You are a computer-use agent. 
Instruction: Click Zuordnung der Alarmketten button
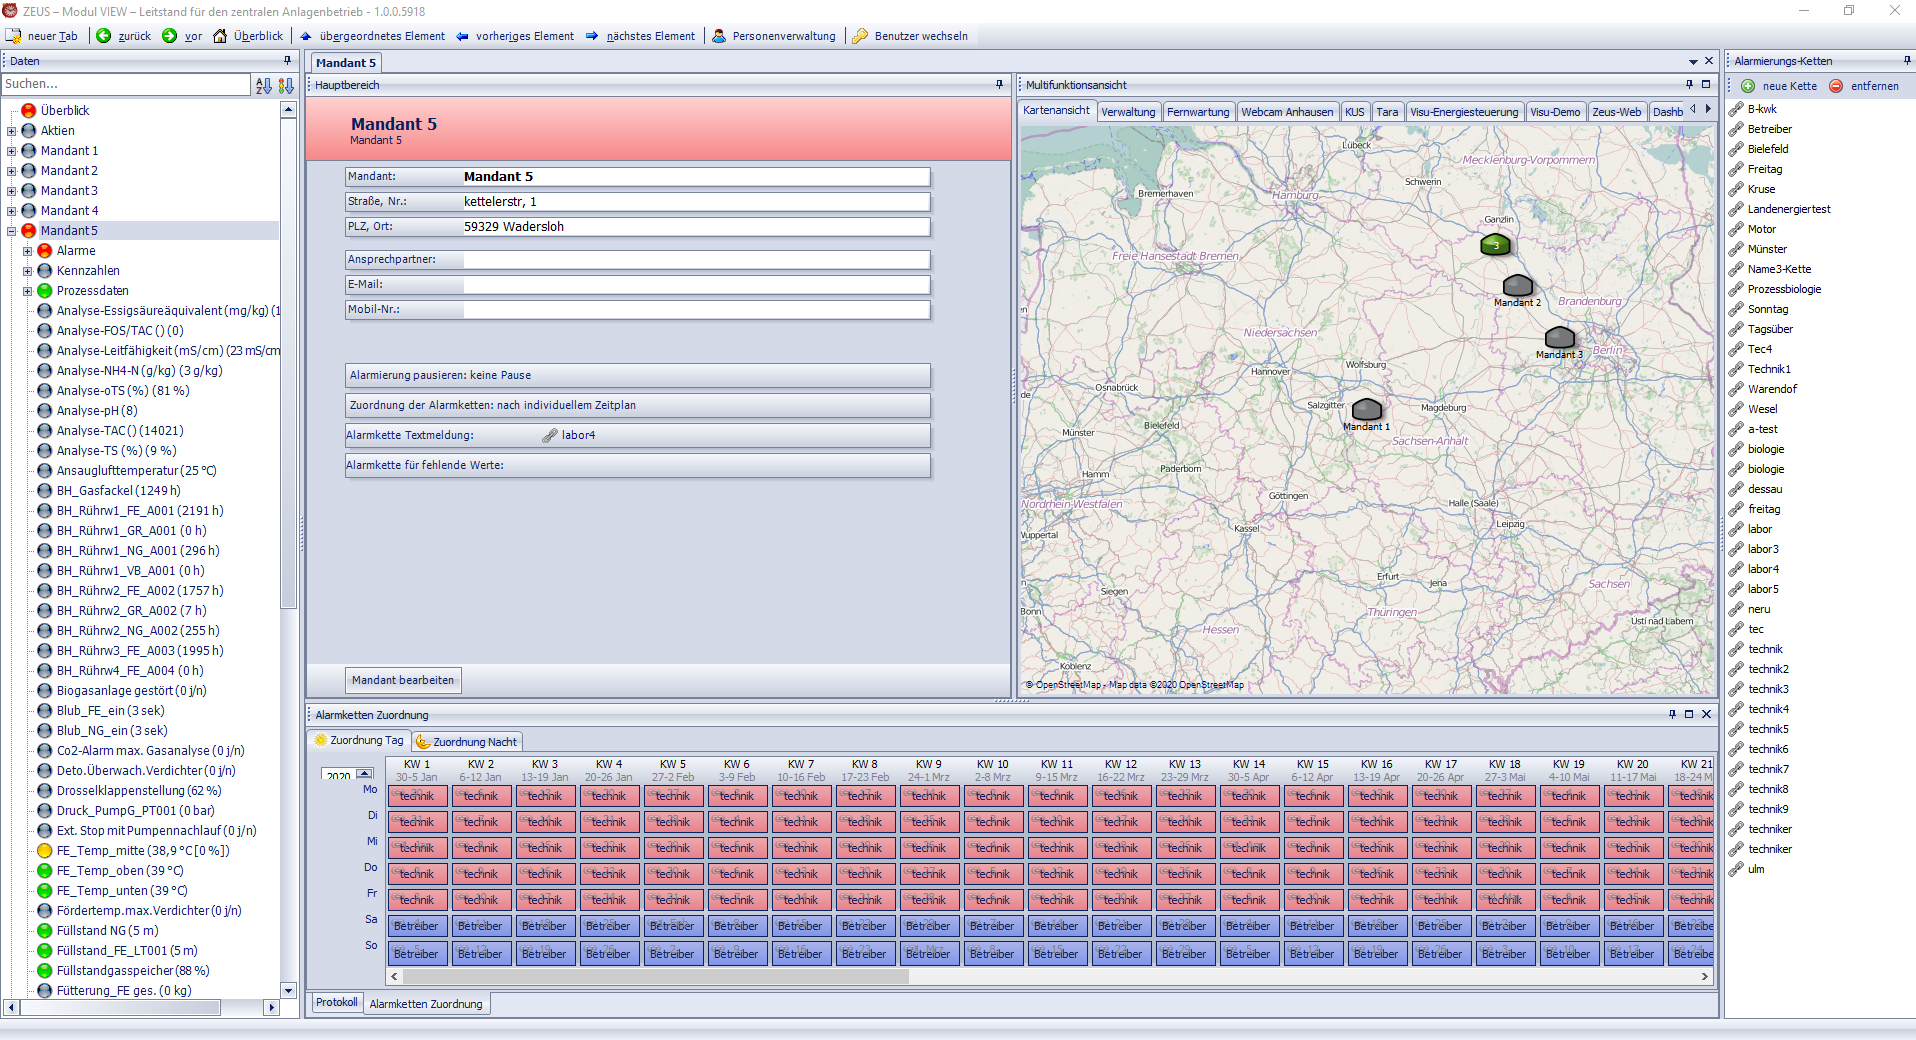pos(638,405)
